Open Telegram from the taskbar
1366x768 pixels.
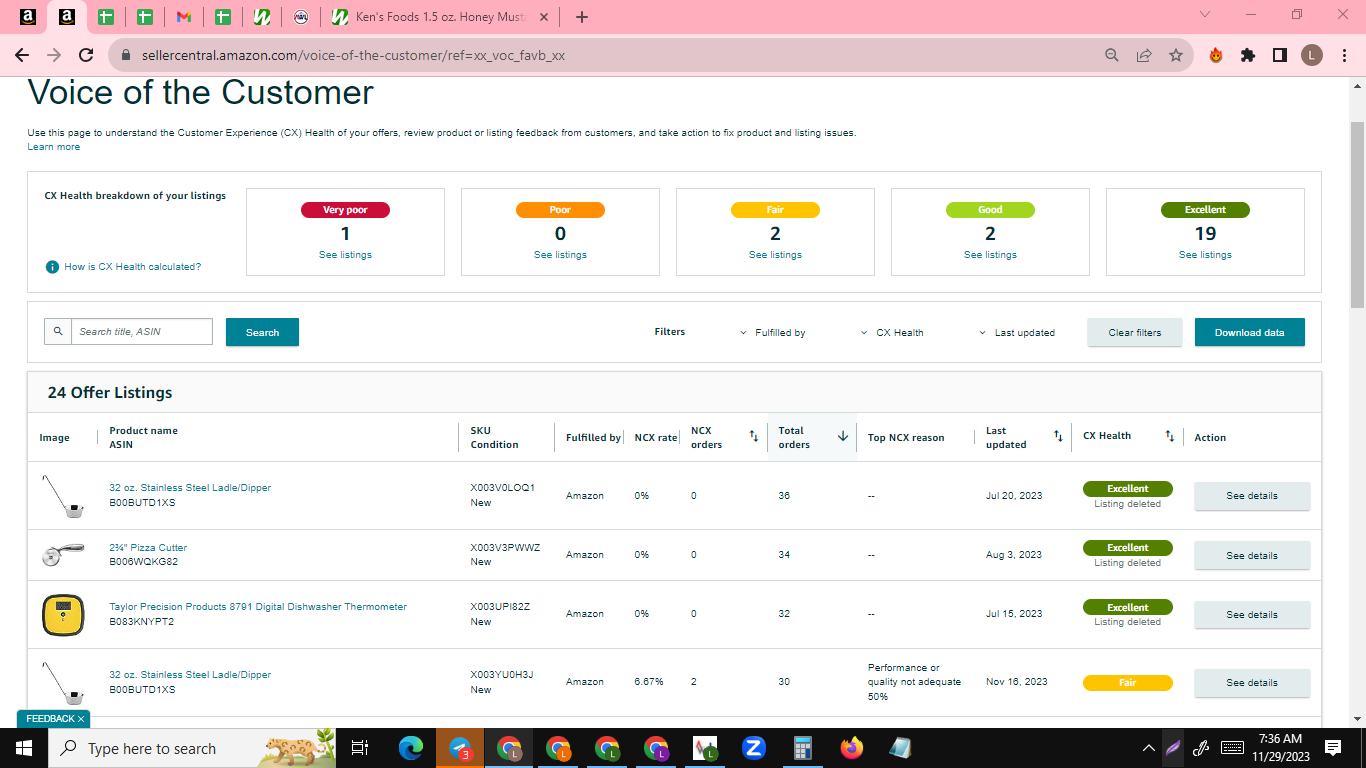460,748
